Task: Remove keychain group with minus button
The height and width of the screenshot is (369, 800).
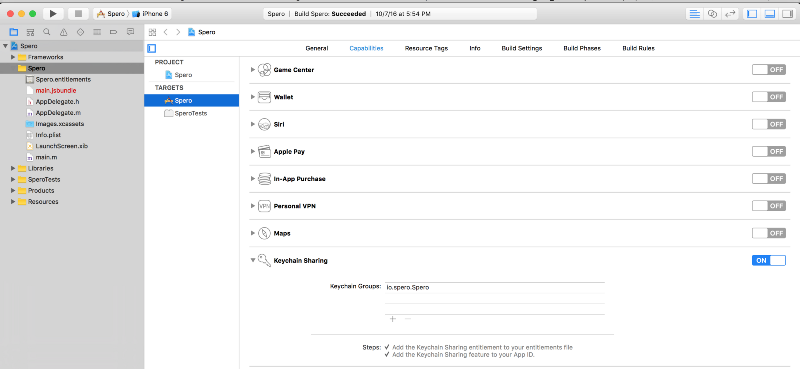Action: [x=408, y=319]
